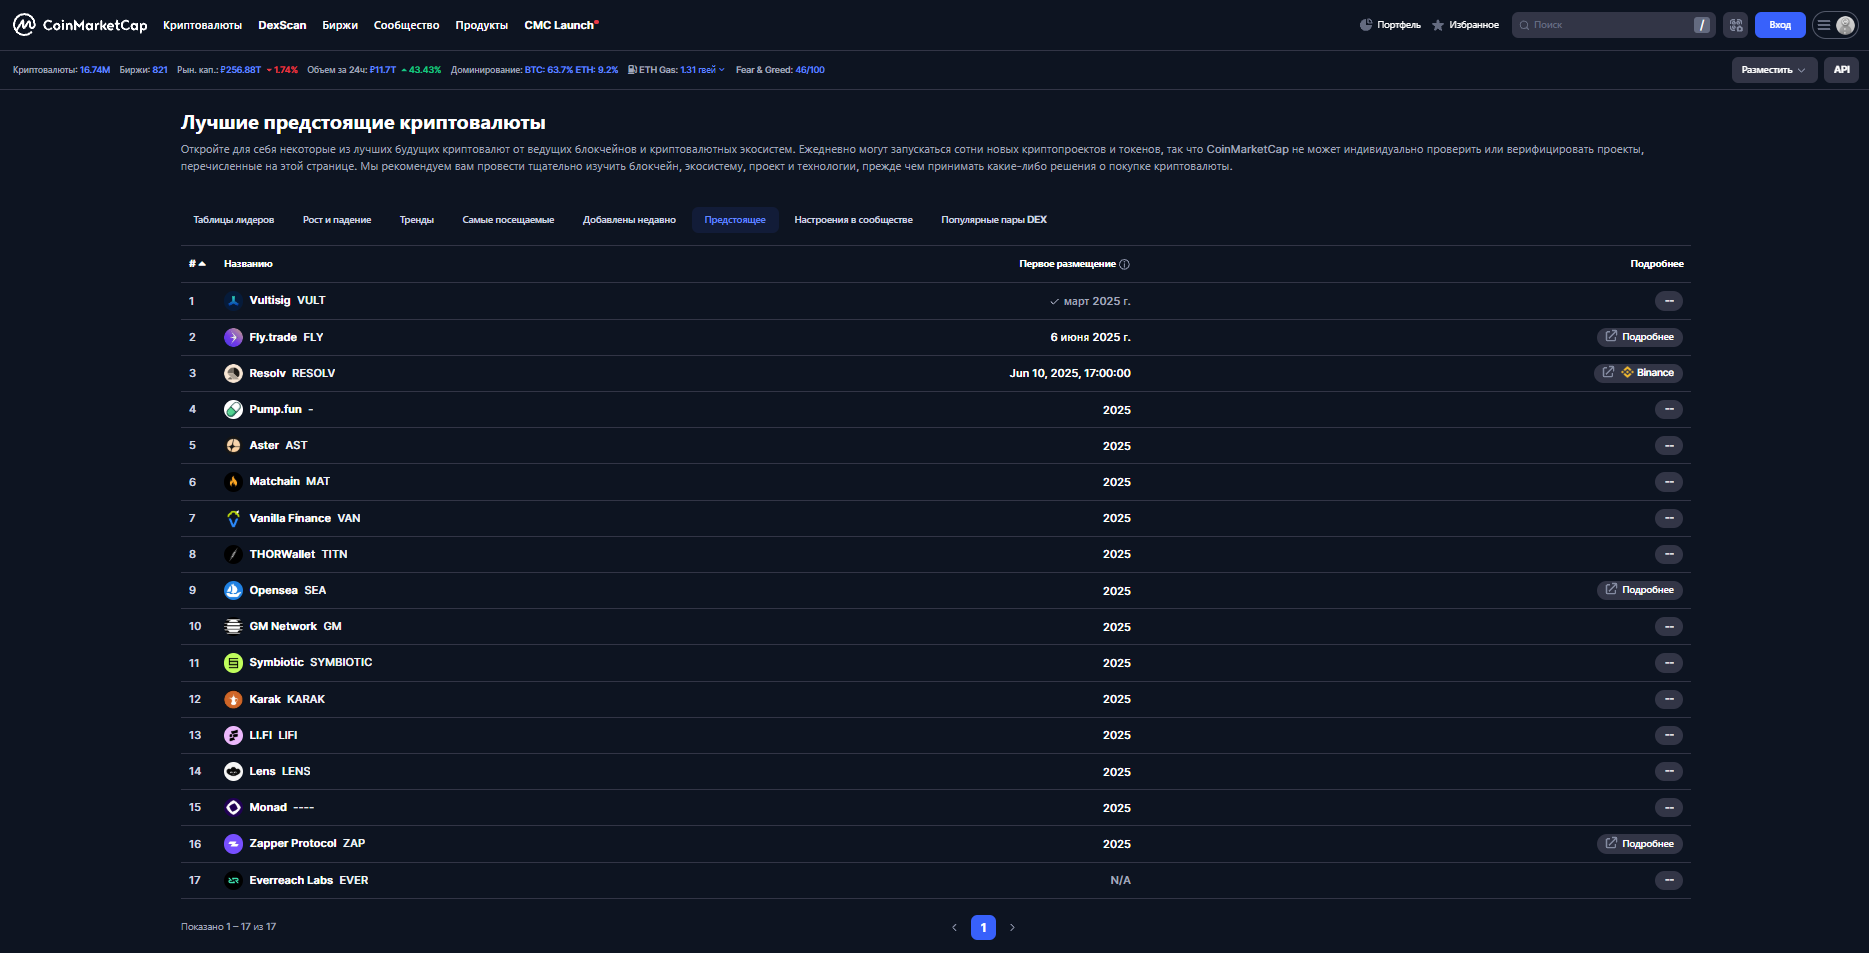Click the Vultisig coin logo
This screenshot has width=1869, height=953.
pyautogui.click(x=233, y=300)
